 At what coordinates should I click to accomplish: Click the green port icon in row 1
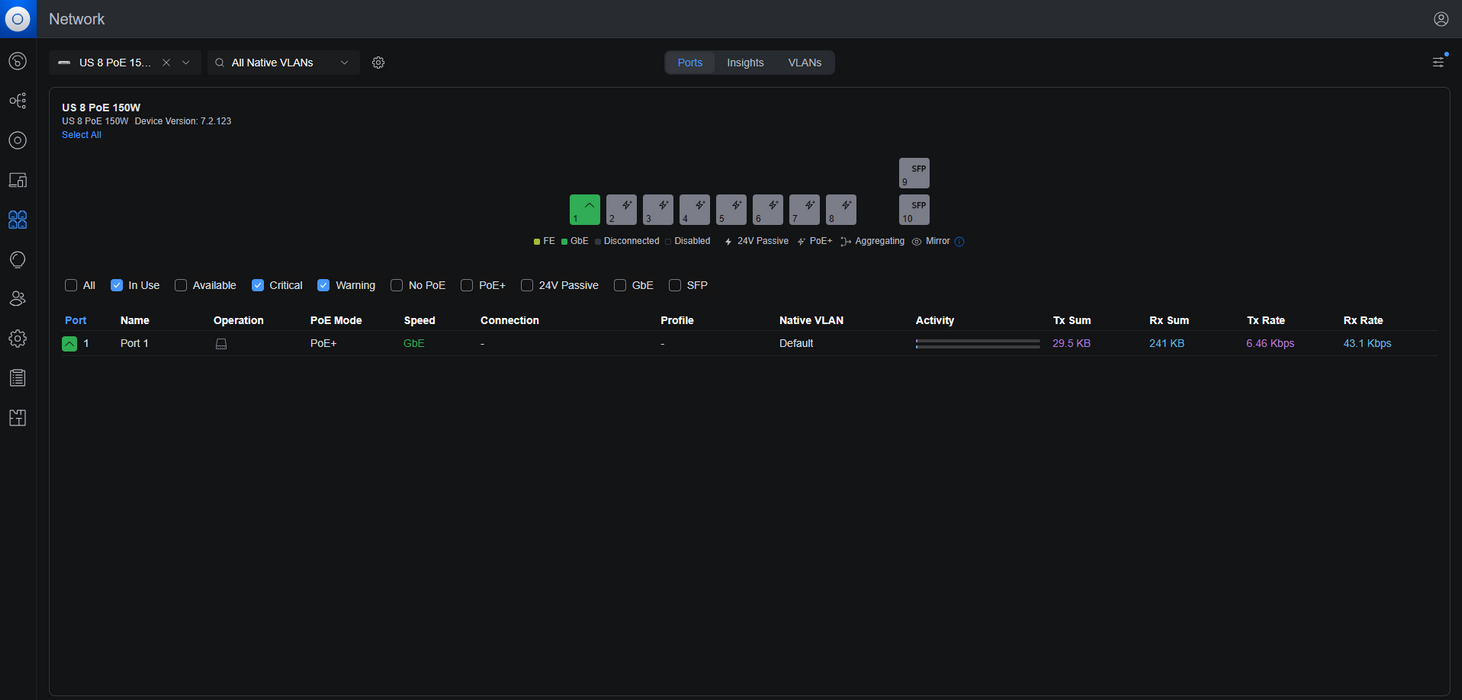(69, 343)
